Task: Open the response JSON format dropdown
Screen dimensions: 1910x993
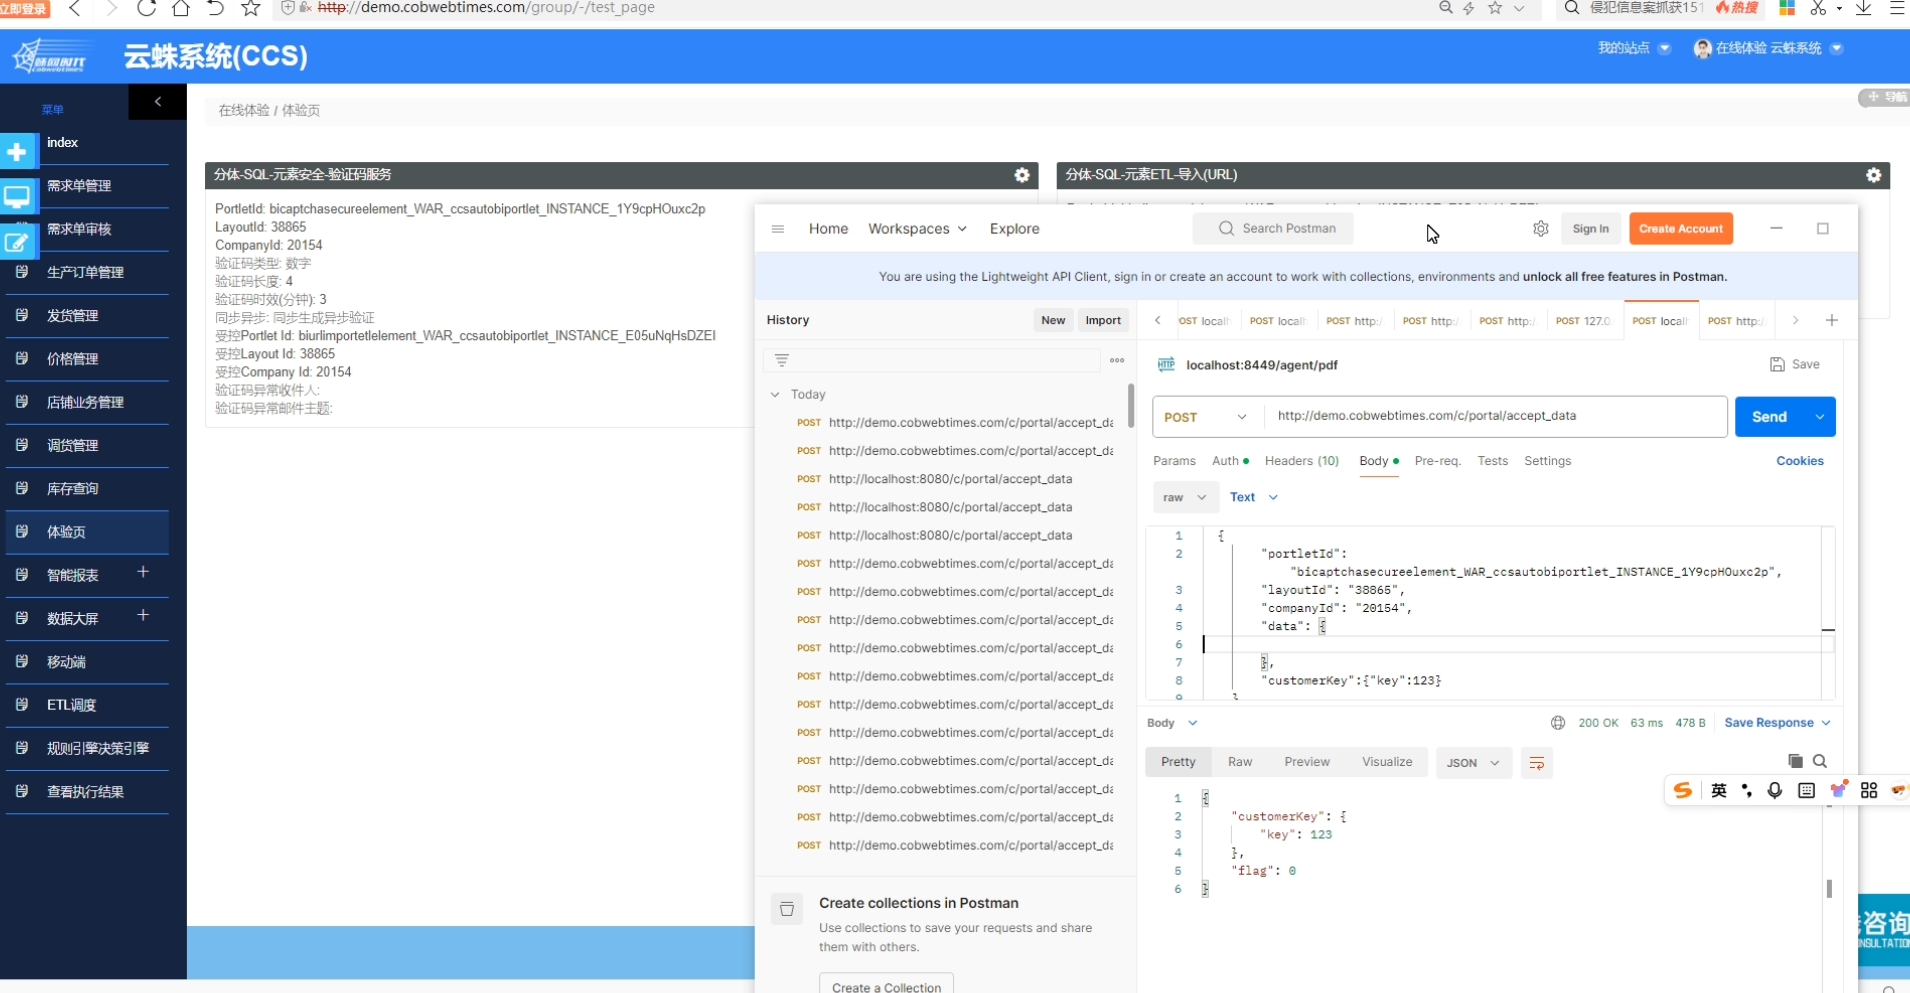Action: [x=1473, y=763]
